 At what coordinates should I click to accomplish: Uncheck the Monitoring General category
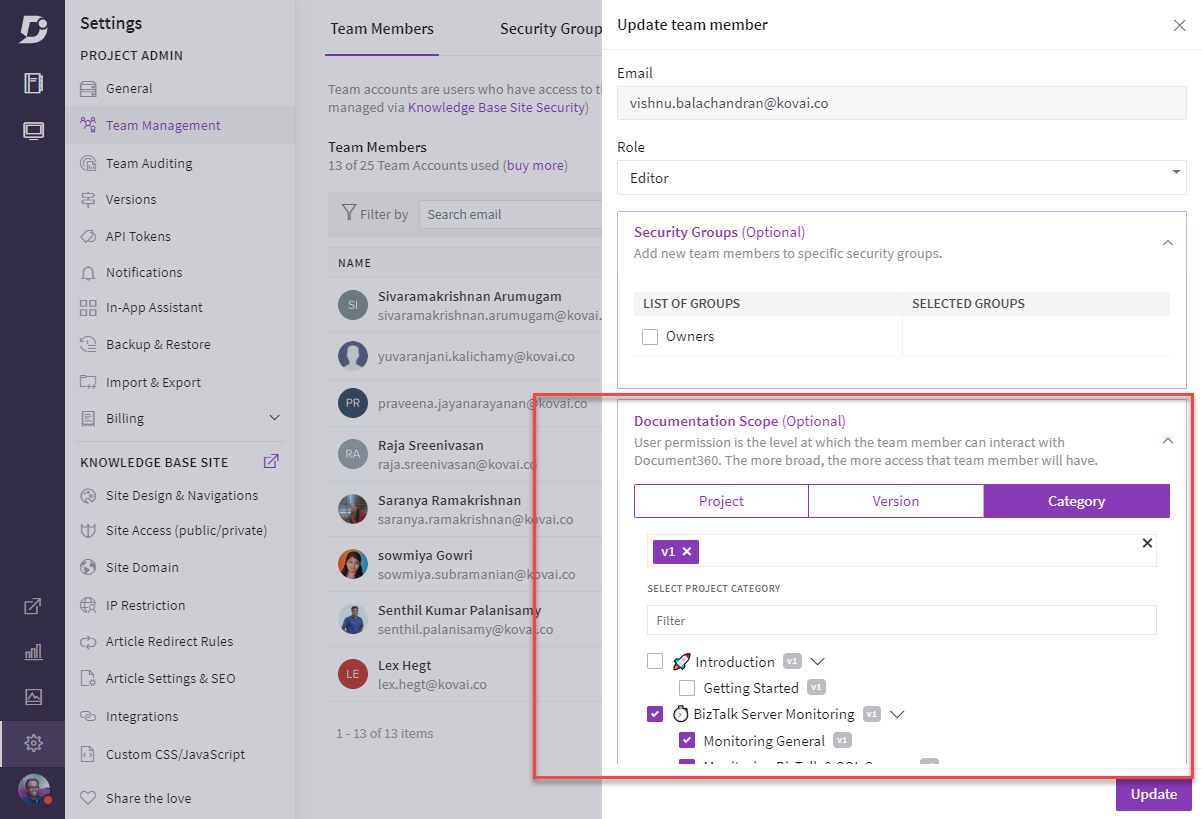(687, 740)
